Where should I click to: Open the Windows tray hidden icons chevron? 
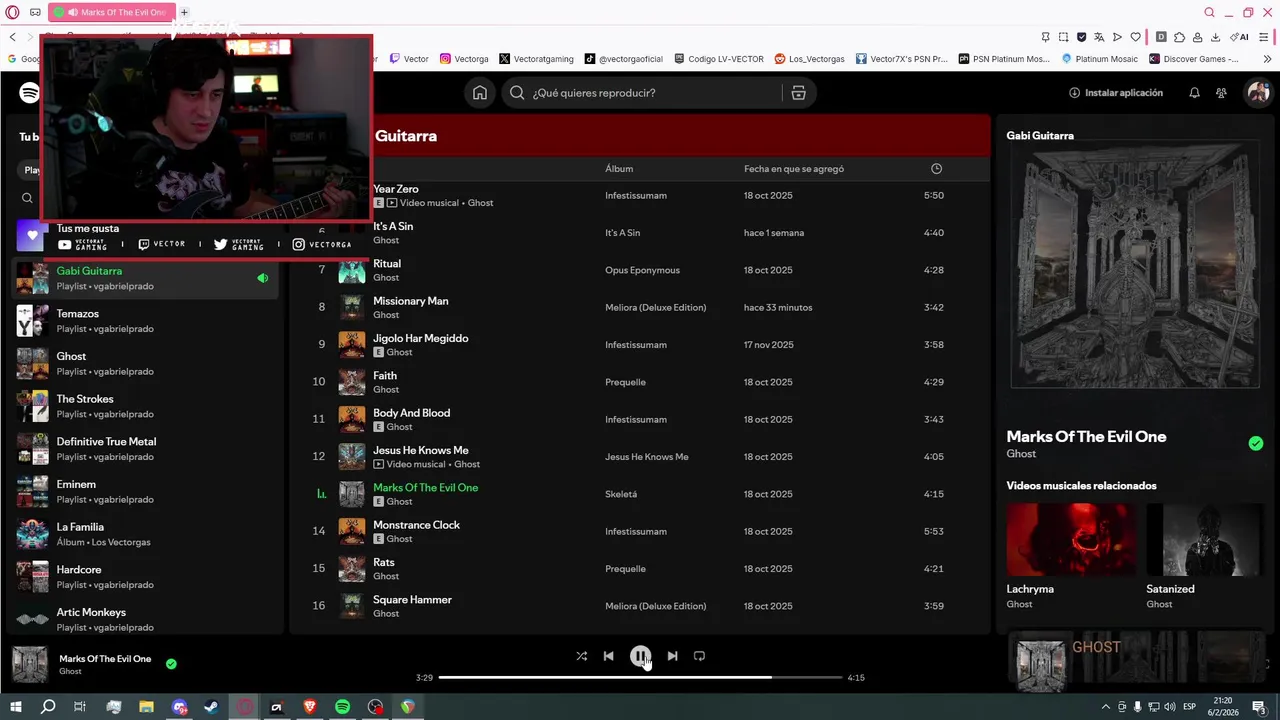click(x=1105, y=707)
